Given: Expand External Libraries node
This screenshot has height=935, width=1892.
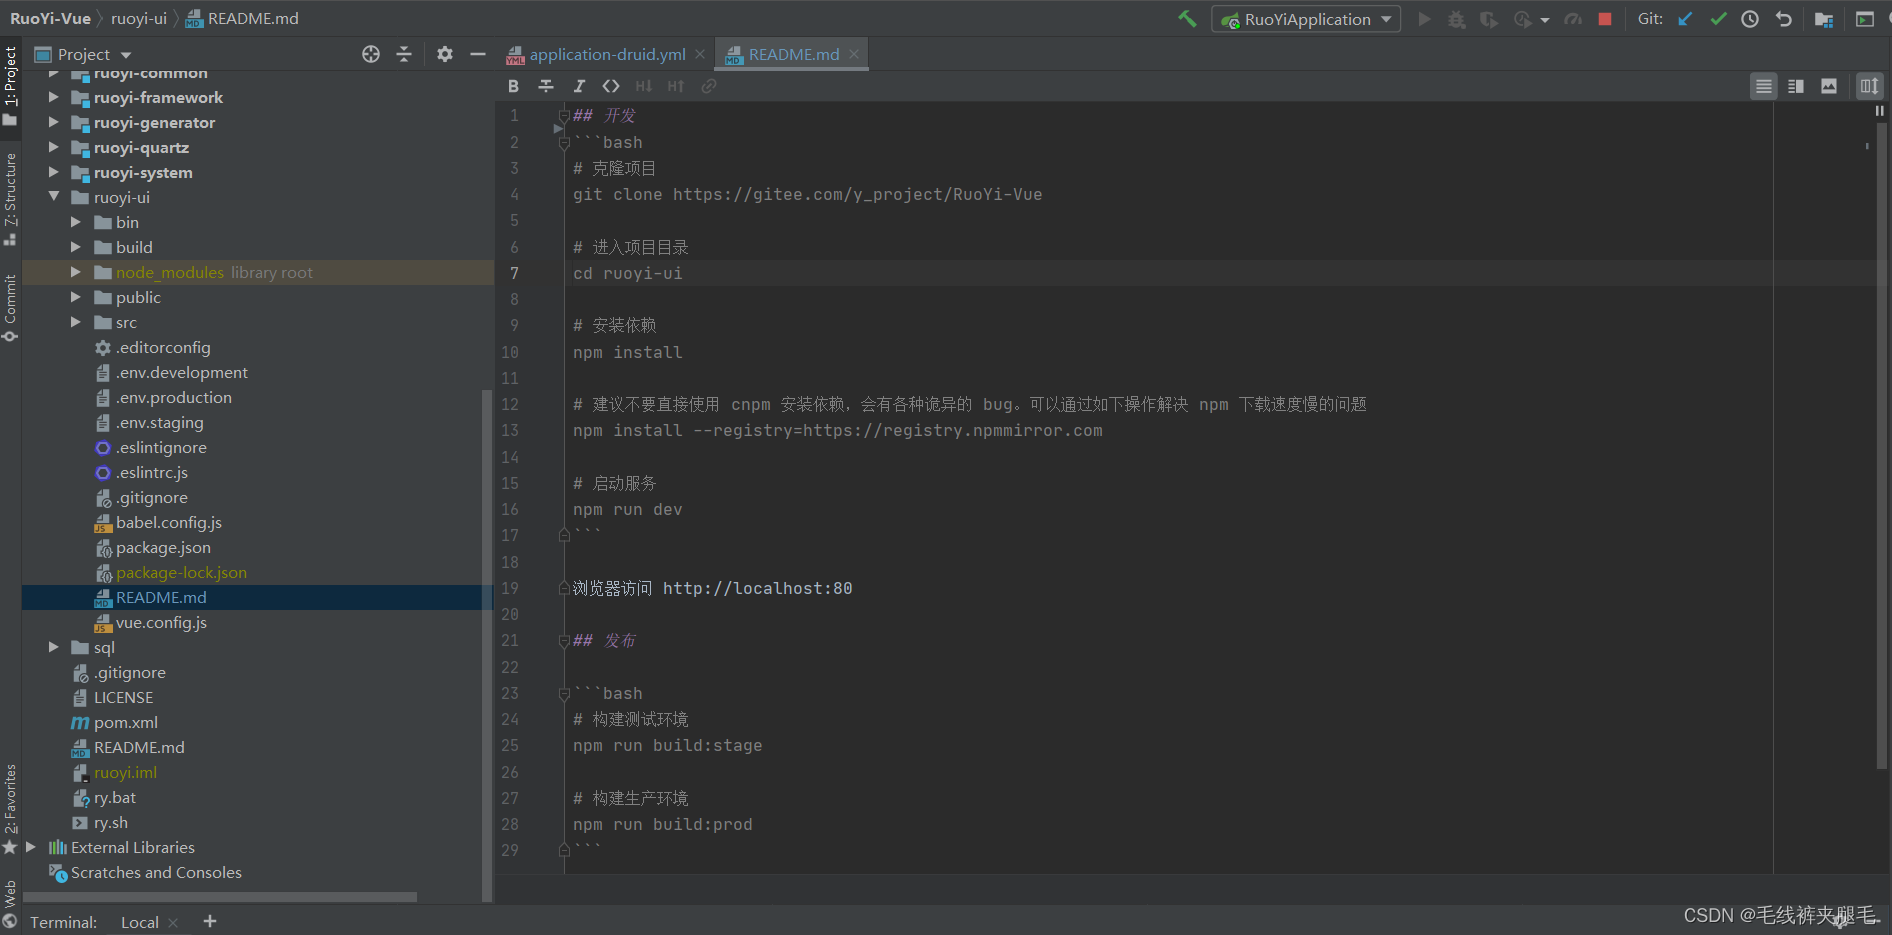Looking at the screenshot, I should click(x=31, y=847).
